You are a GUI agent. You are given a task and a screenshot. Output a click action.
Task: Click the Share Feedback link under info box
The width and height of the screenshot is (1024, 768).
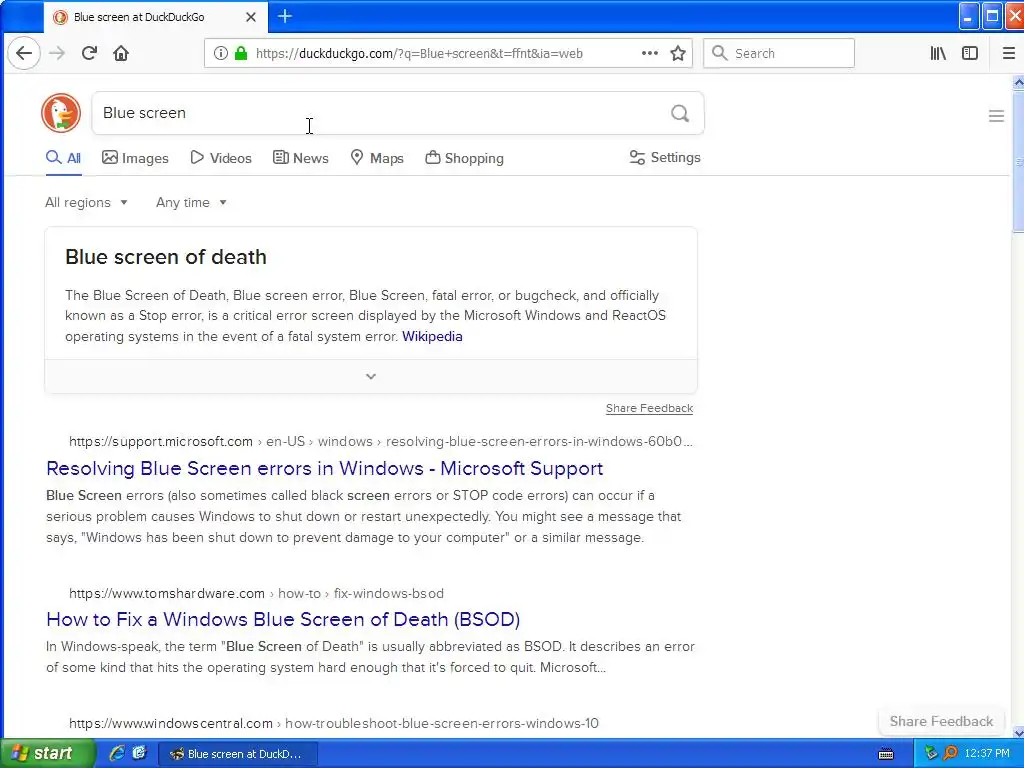(649, 408)
